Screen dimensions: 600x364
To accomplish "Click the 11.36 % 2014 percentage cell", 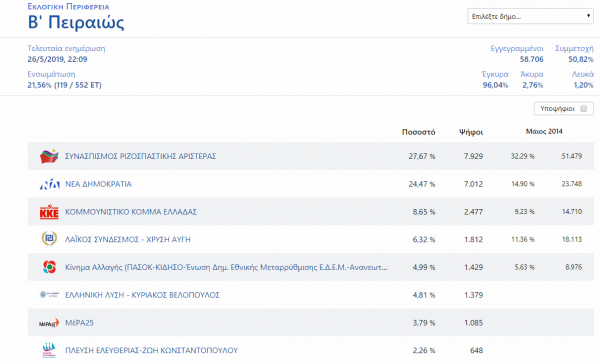I will click(x=523, y=240).
